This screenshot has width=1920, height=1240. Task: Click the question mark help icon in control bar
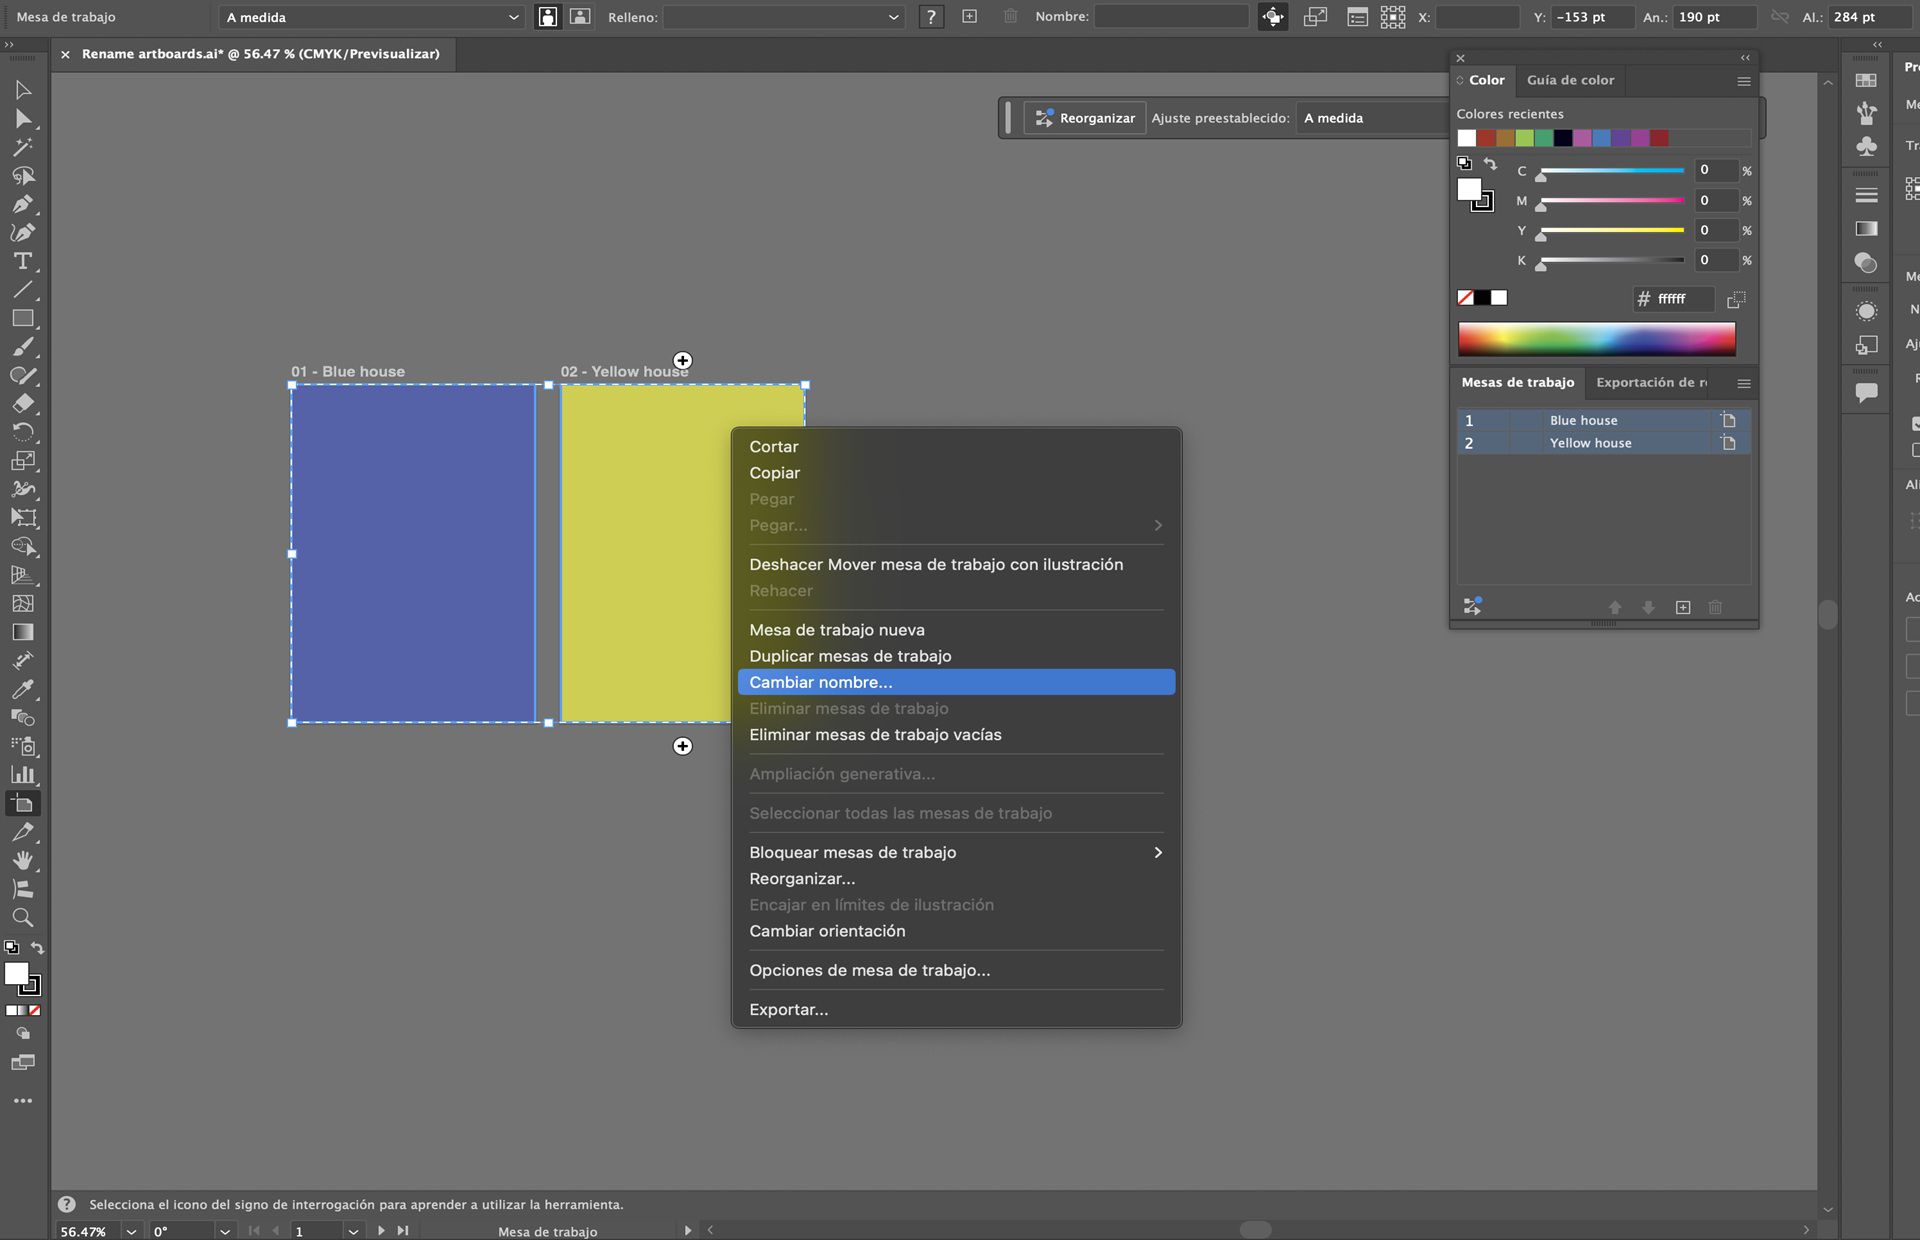pos(931,17)
